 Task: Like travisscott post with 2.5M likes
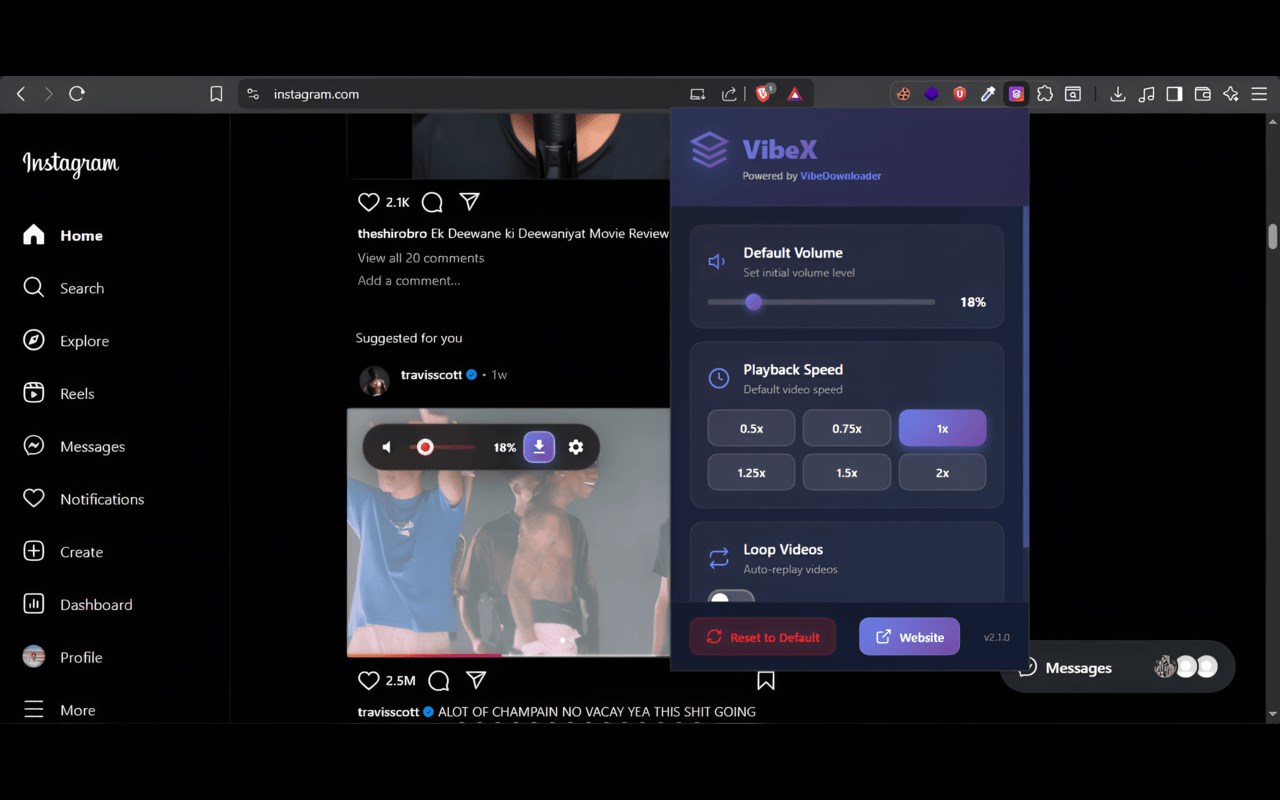pyautogui.click(x=369, y=681)
